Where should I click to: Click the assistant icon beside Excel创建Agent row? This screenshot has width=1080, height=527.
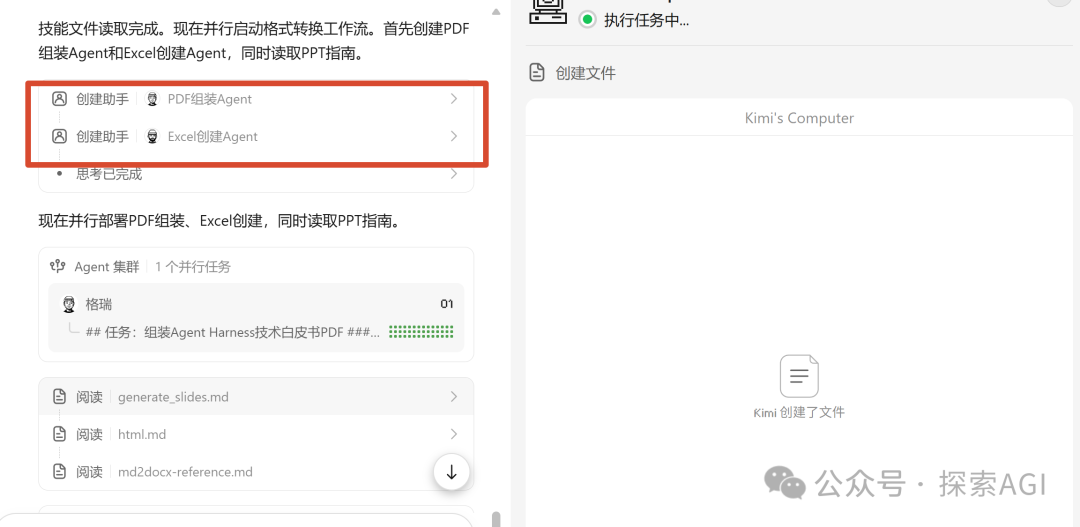pos(59,136)
